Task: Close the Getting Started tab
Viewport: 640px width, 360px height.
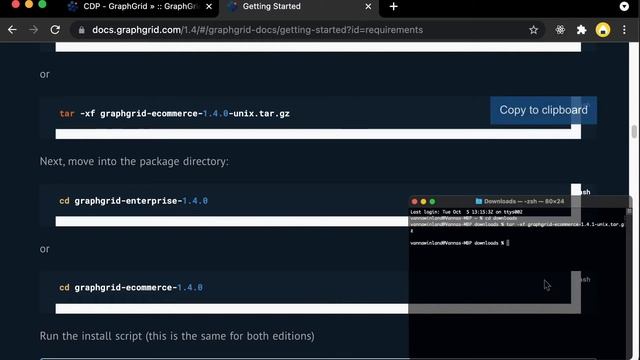Action: tap(368, 7)
